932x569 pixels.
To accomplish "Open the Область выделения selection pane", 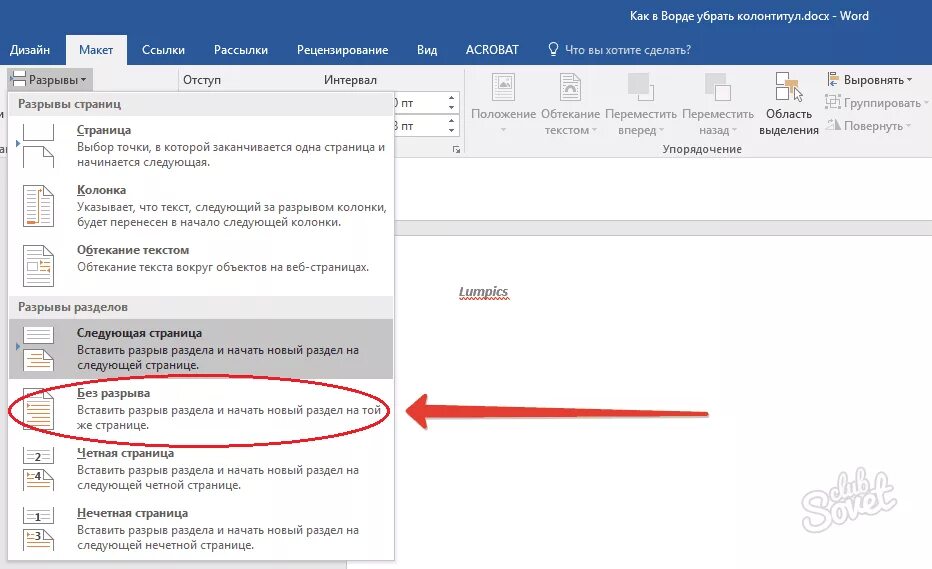I will pyautogui.click(x=789, y=104).
